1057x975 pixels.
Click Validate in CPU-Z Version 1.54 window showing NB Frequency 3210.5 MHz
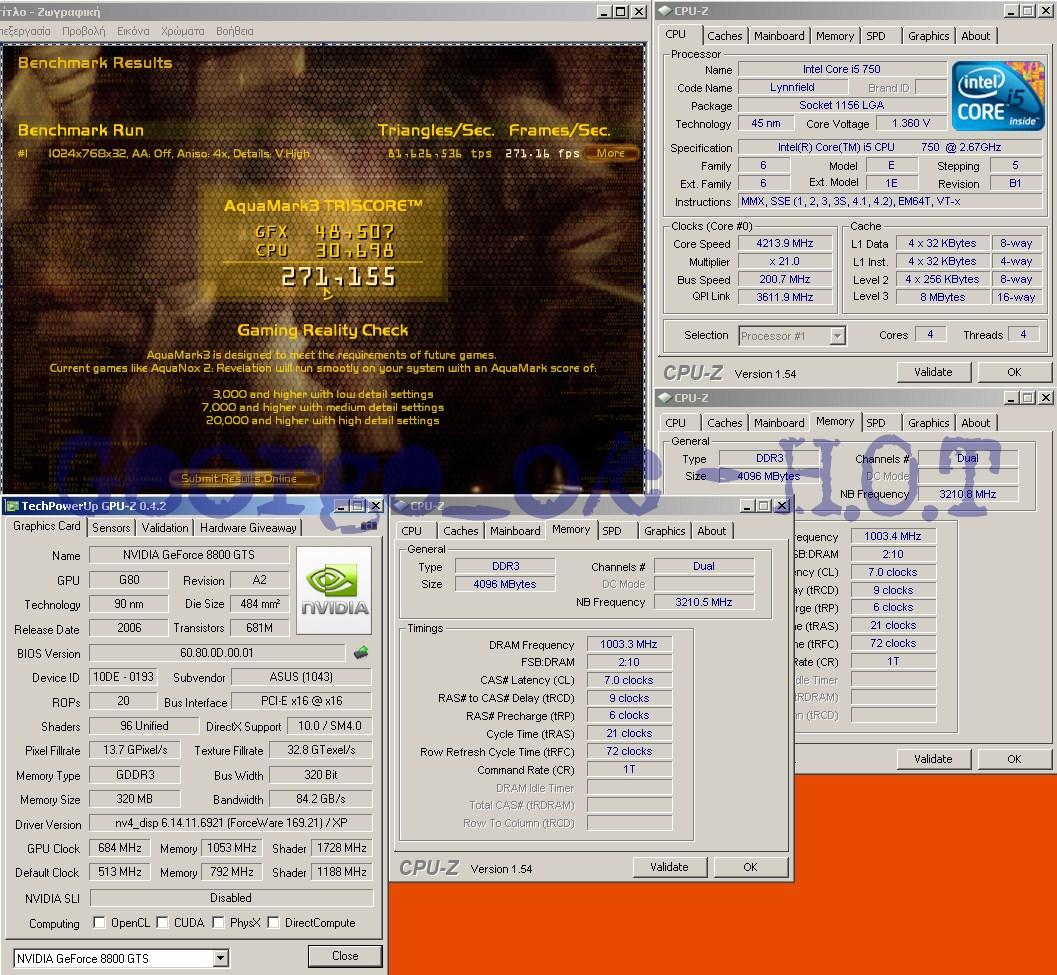[x=669, y=867]
